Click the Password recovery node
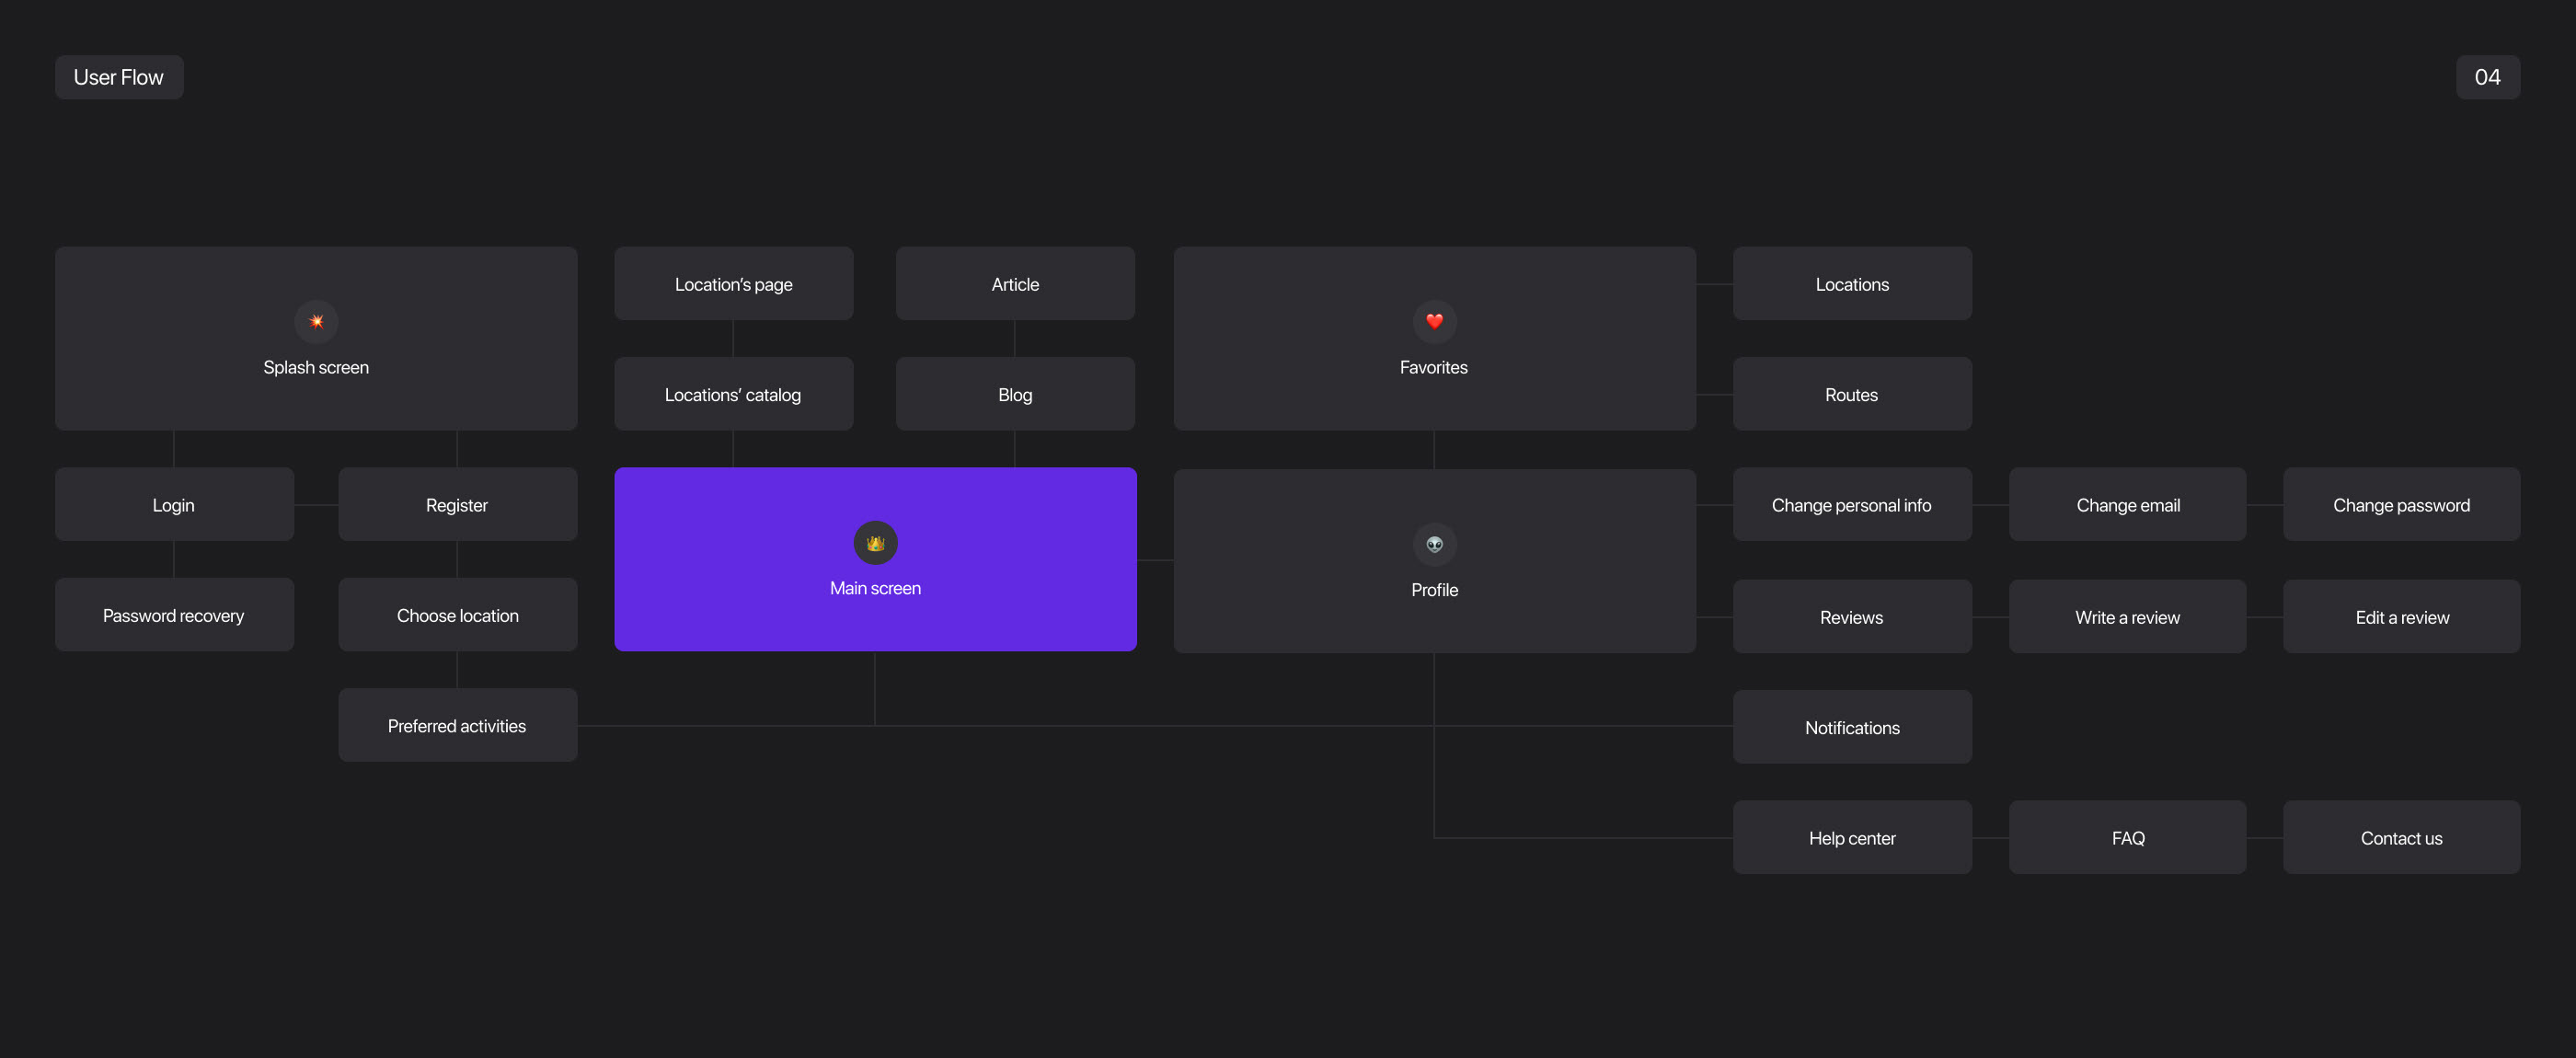Viewport: 2576px width, 1058px height. tap(174, 615)
